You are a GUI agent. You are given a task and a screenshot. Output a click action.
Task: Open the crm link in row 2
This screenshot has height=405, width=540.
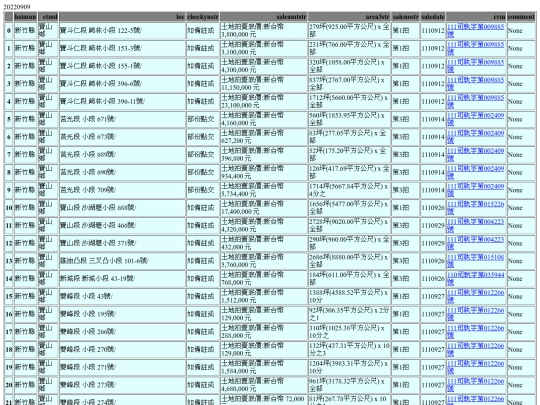475,66
